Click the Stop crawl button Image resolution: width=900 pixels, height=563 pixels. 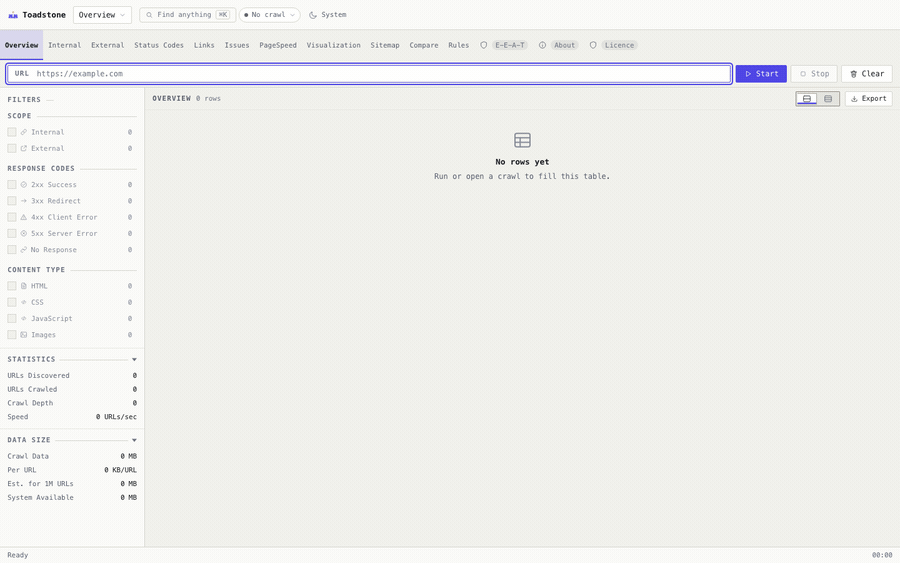[814, 74]
